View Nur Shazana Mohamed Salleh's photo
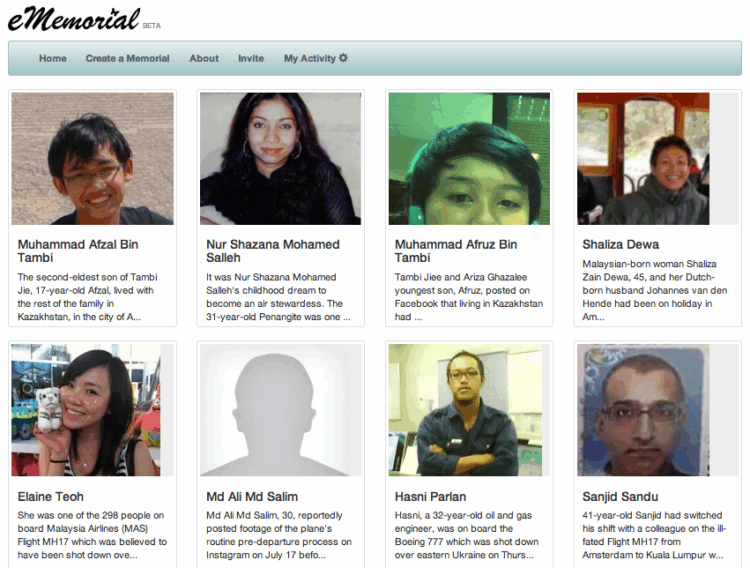This screenshot has width=750, height=568. (280, 159)
